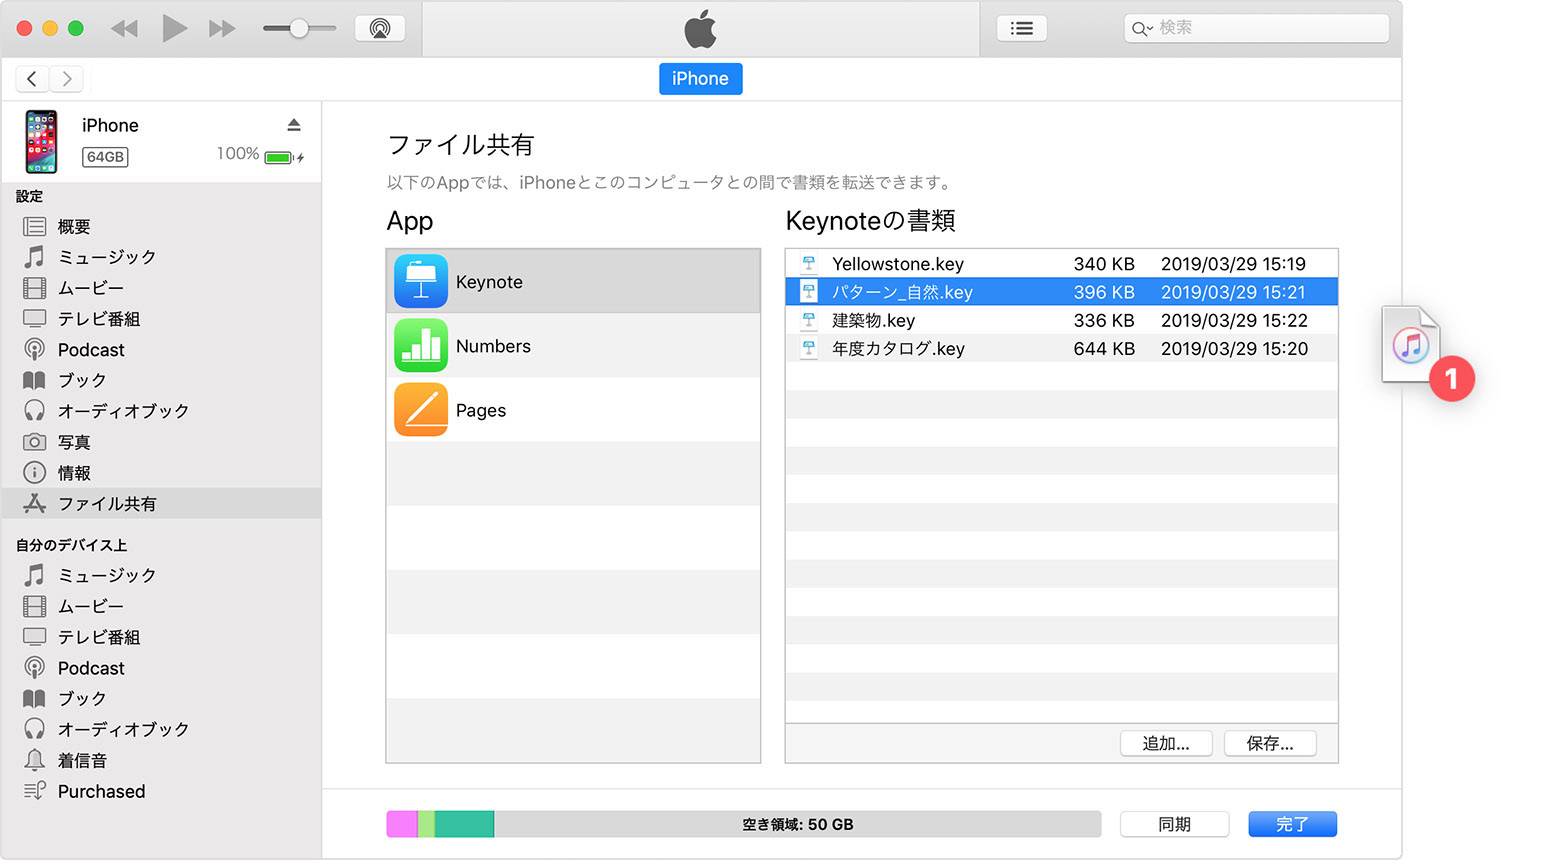Open 写真 in the sidebar

[161, 442]
